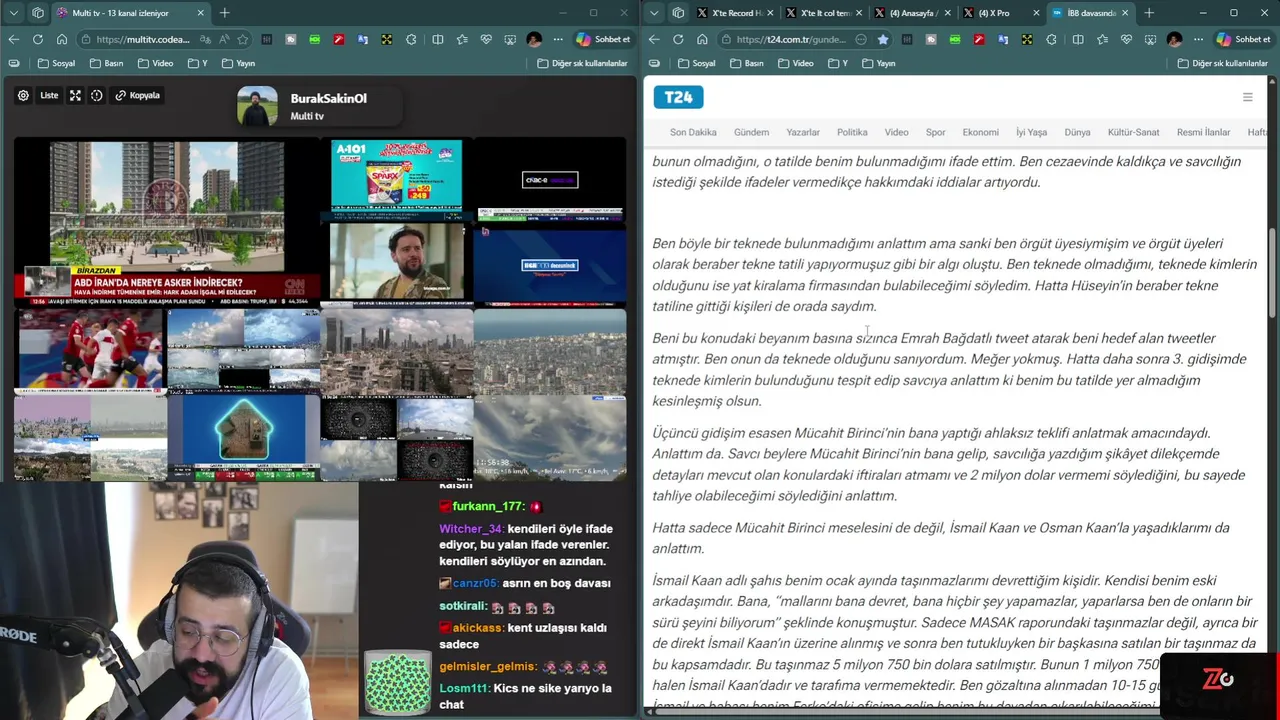The image size is (1280, 720).
Task: Open Favorites list icon in Multi tv window
Action: point(462,39)
